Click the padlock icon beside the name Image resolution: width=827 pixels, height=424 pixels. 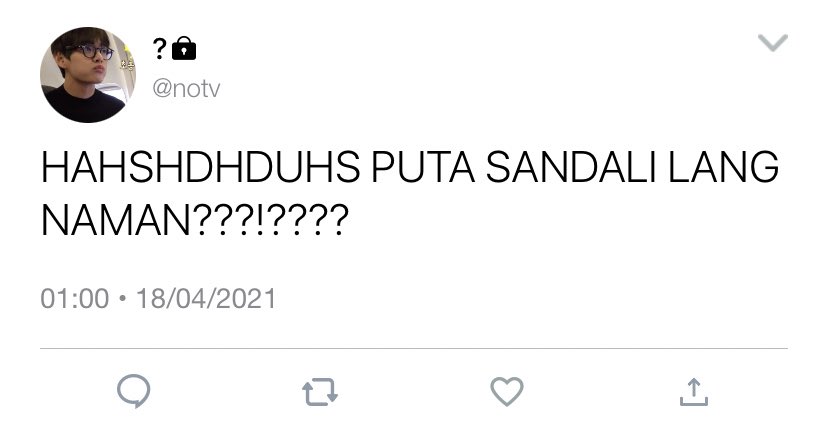(184, 48)
